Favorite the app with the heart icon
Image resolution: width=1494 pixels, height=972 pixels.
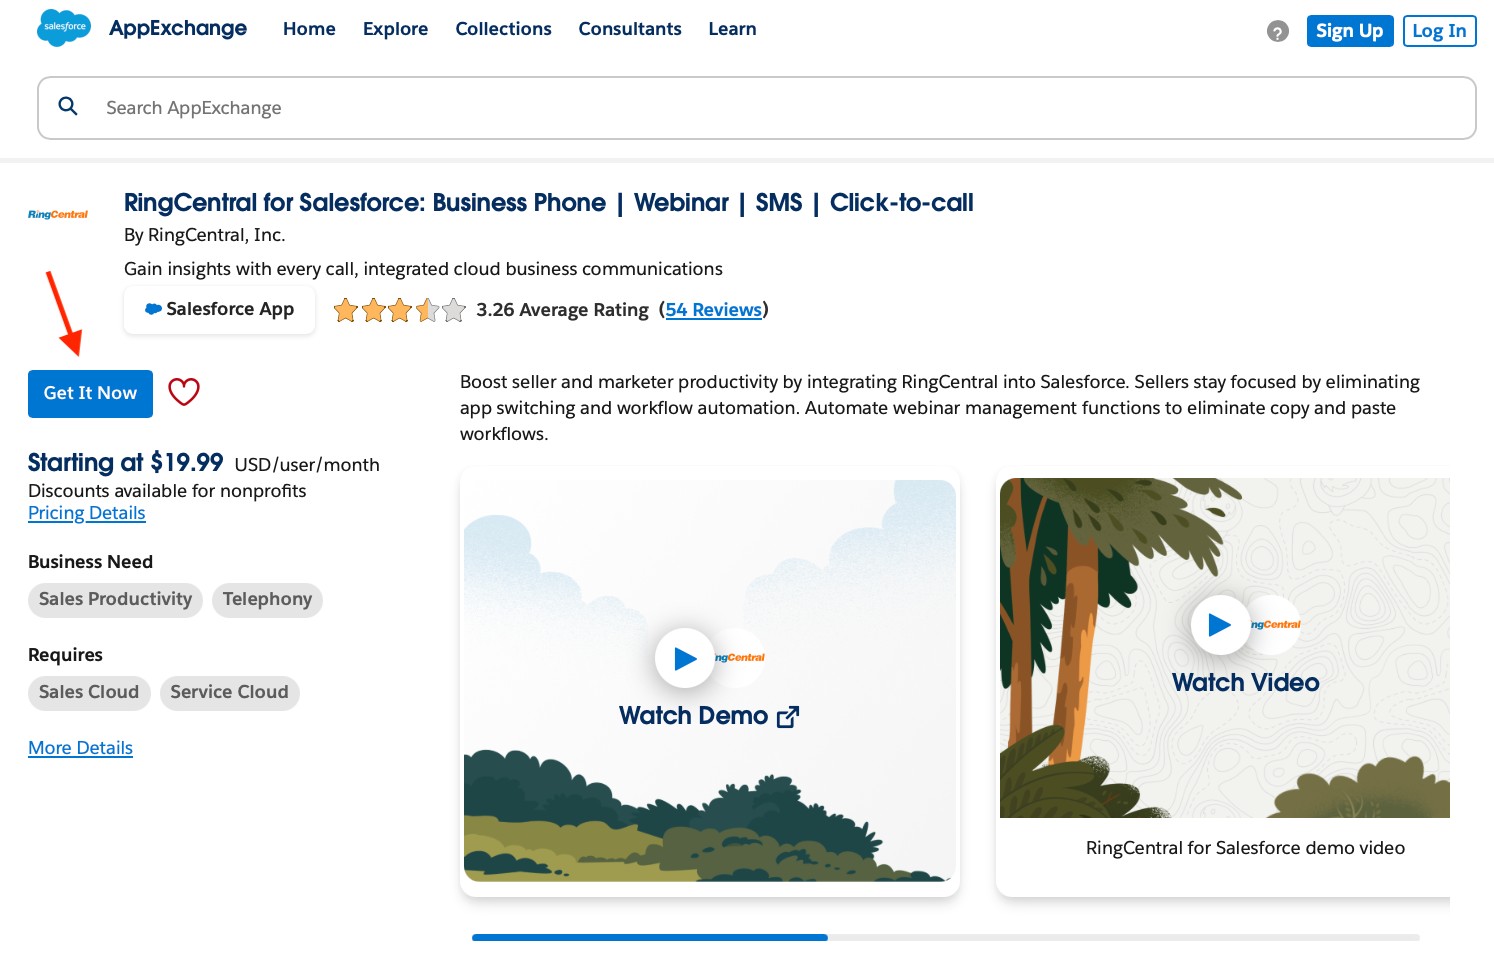[x=184, y=392]
